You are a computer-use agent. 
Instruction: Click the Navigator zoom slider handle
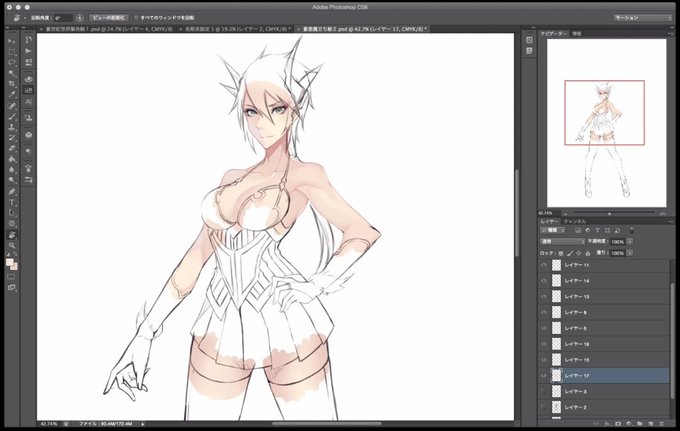[x=609, y=213]
